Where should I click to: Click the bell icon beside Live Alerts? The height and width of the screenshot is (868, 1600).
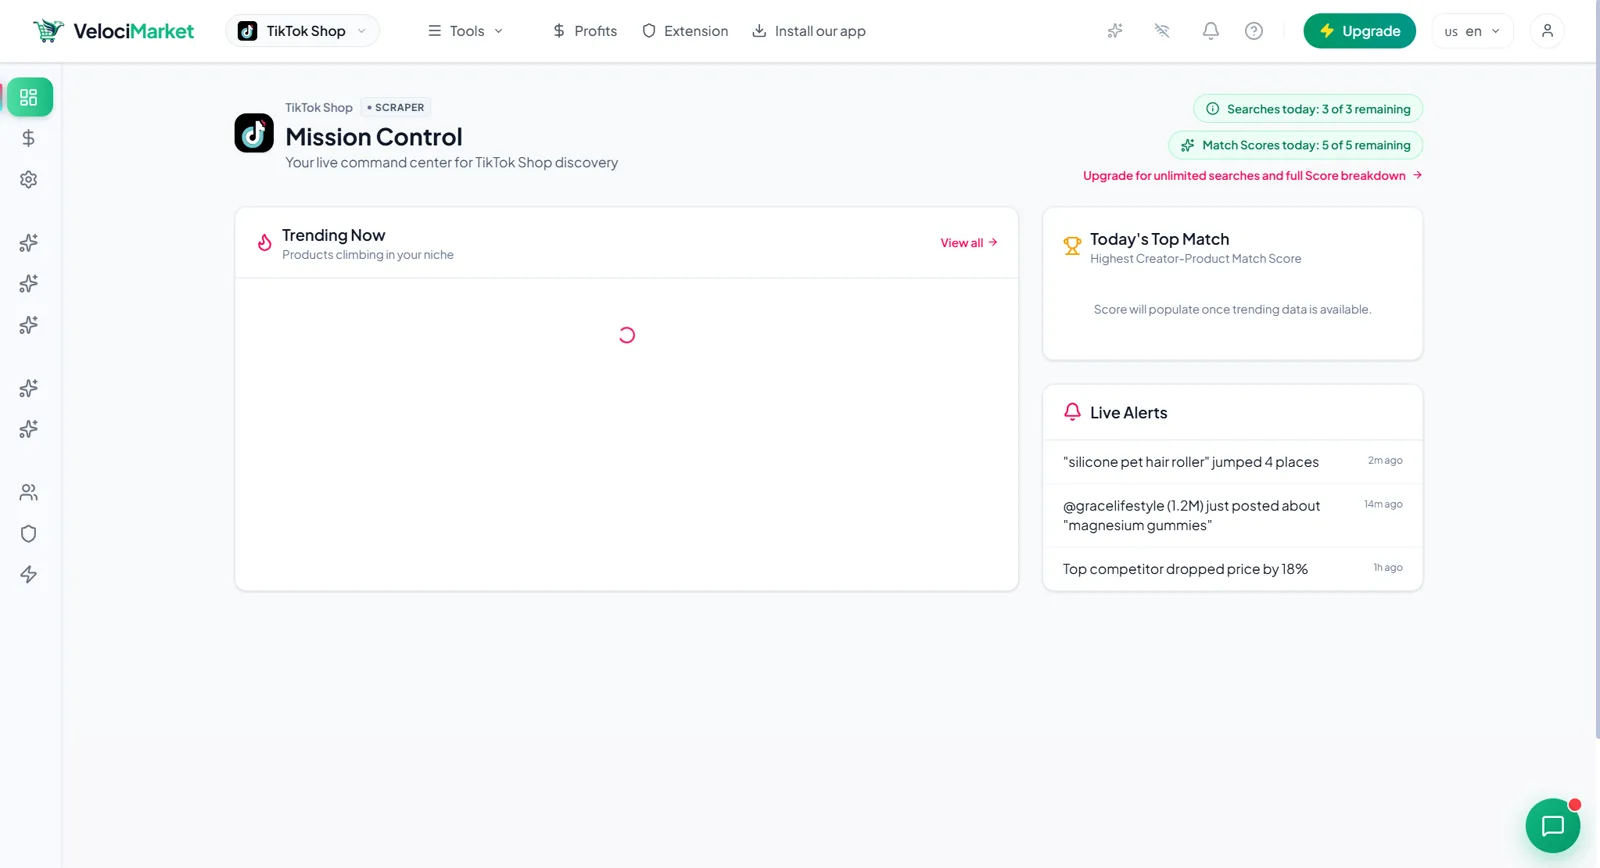click(x=1072, y=412)
